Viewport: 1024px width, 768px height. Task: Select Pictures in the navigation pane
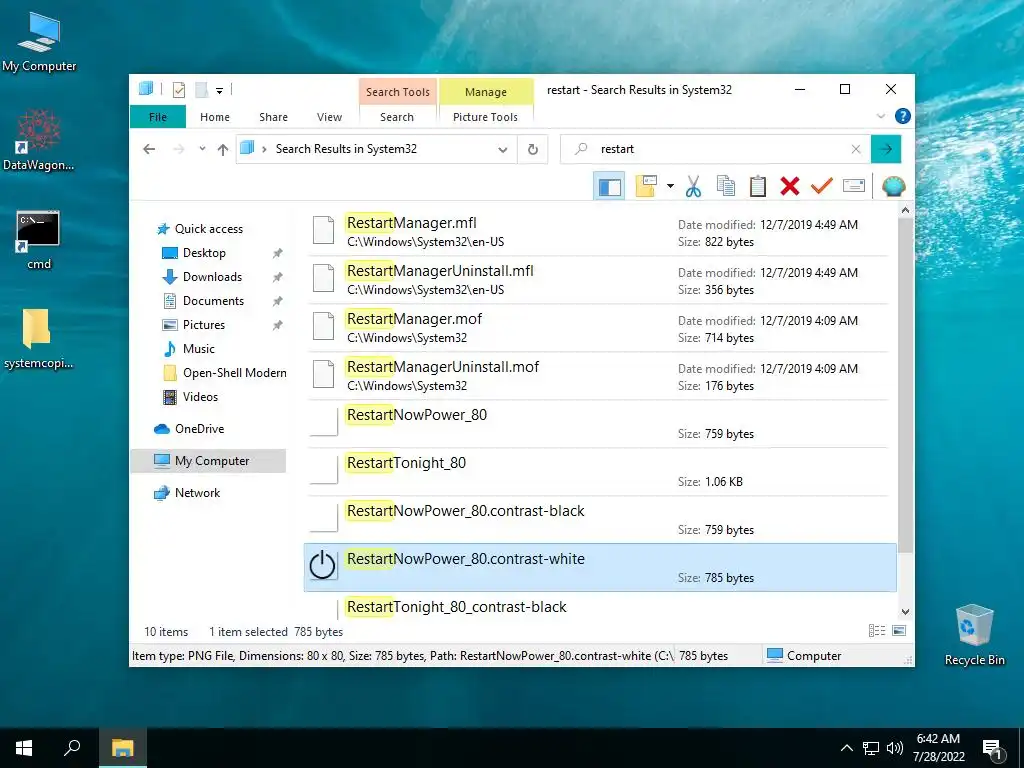(203, 325)
